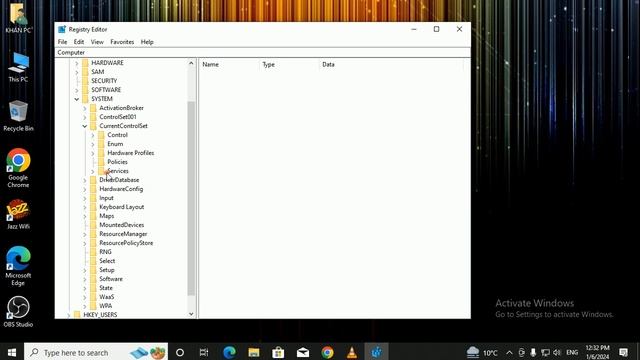Open This PC desktop icon
640x360 pixels.
pos(18,67)
